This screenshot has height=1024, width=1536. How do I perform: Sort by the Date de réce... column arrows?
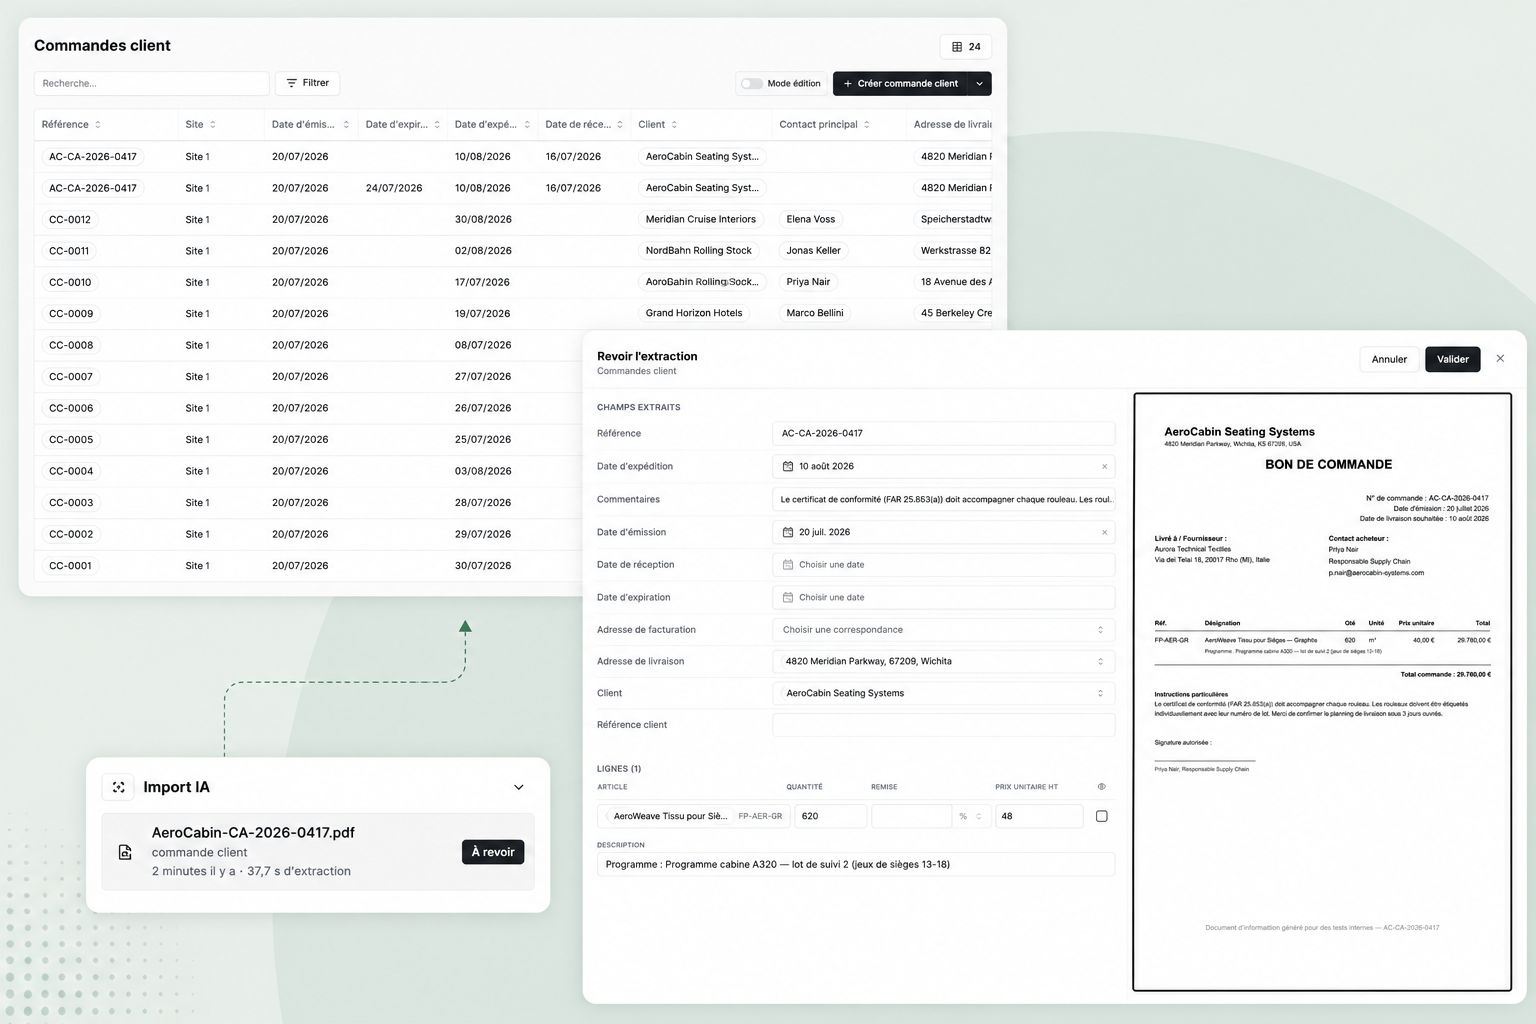(x=620, y=125)
